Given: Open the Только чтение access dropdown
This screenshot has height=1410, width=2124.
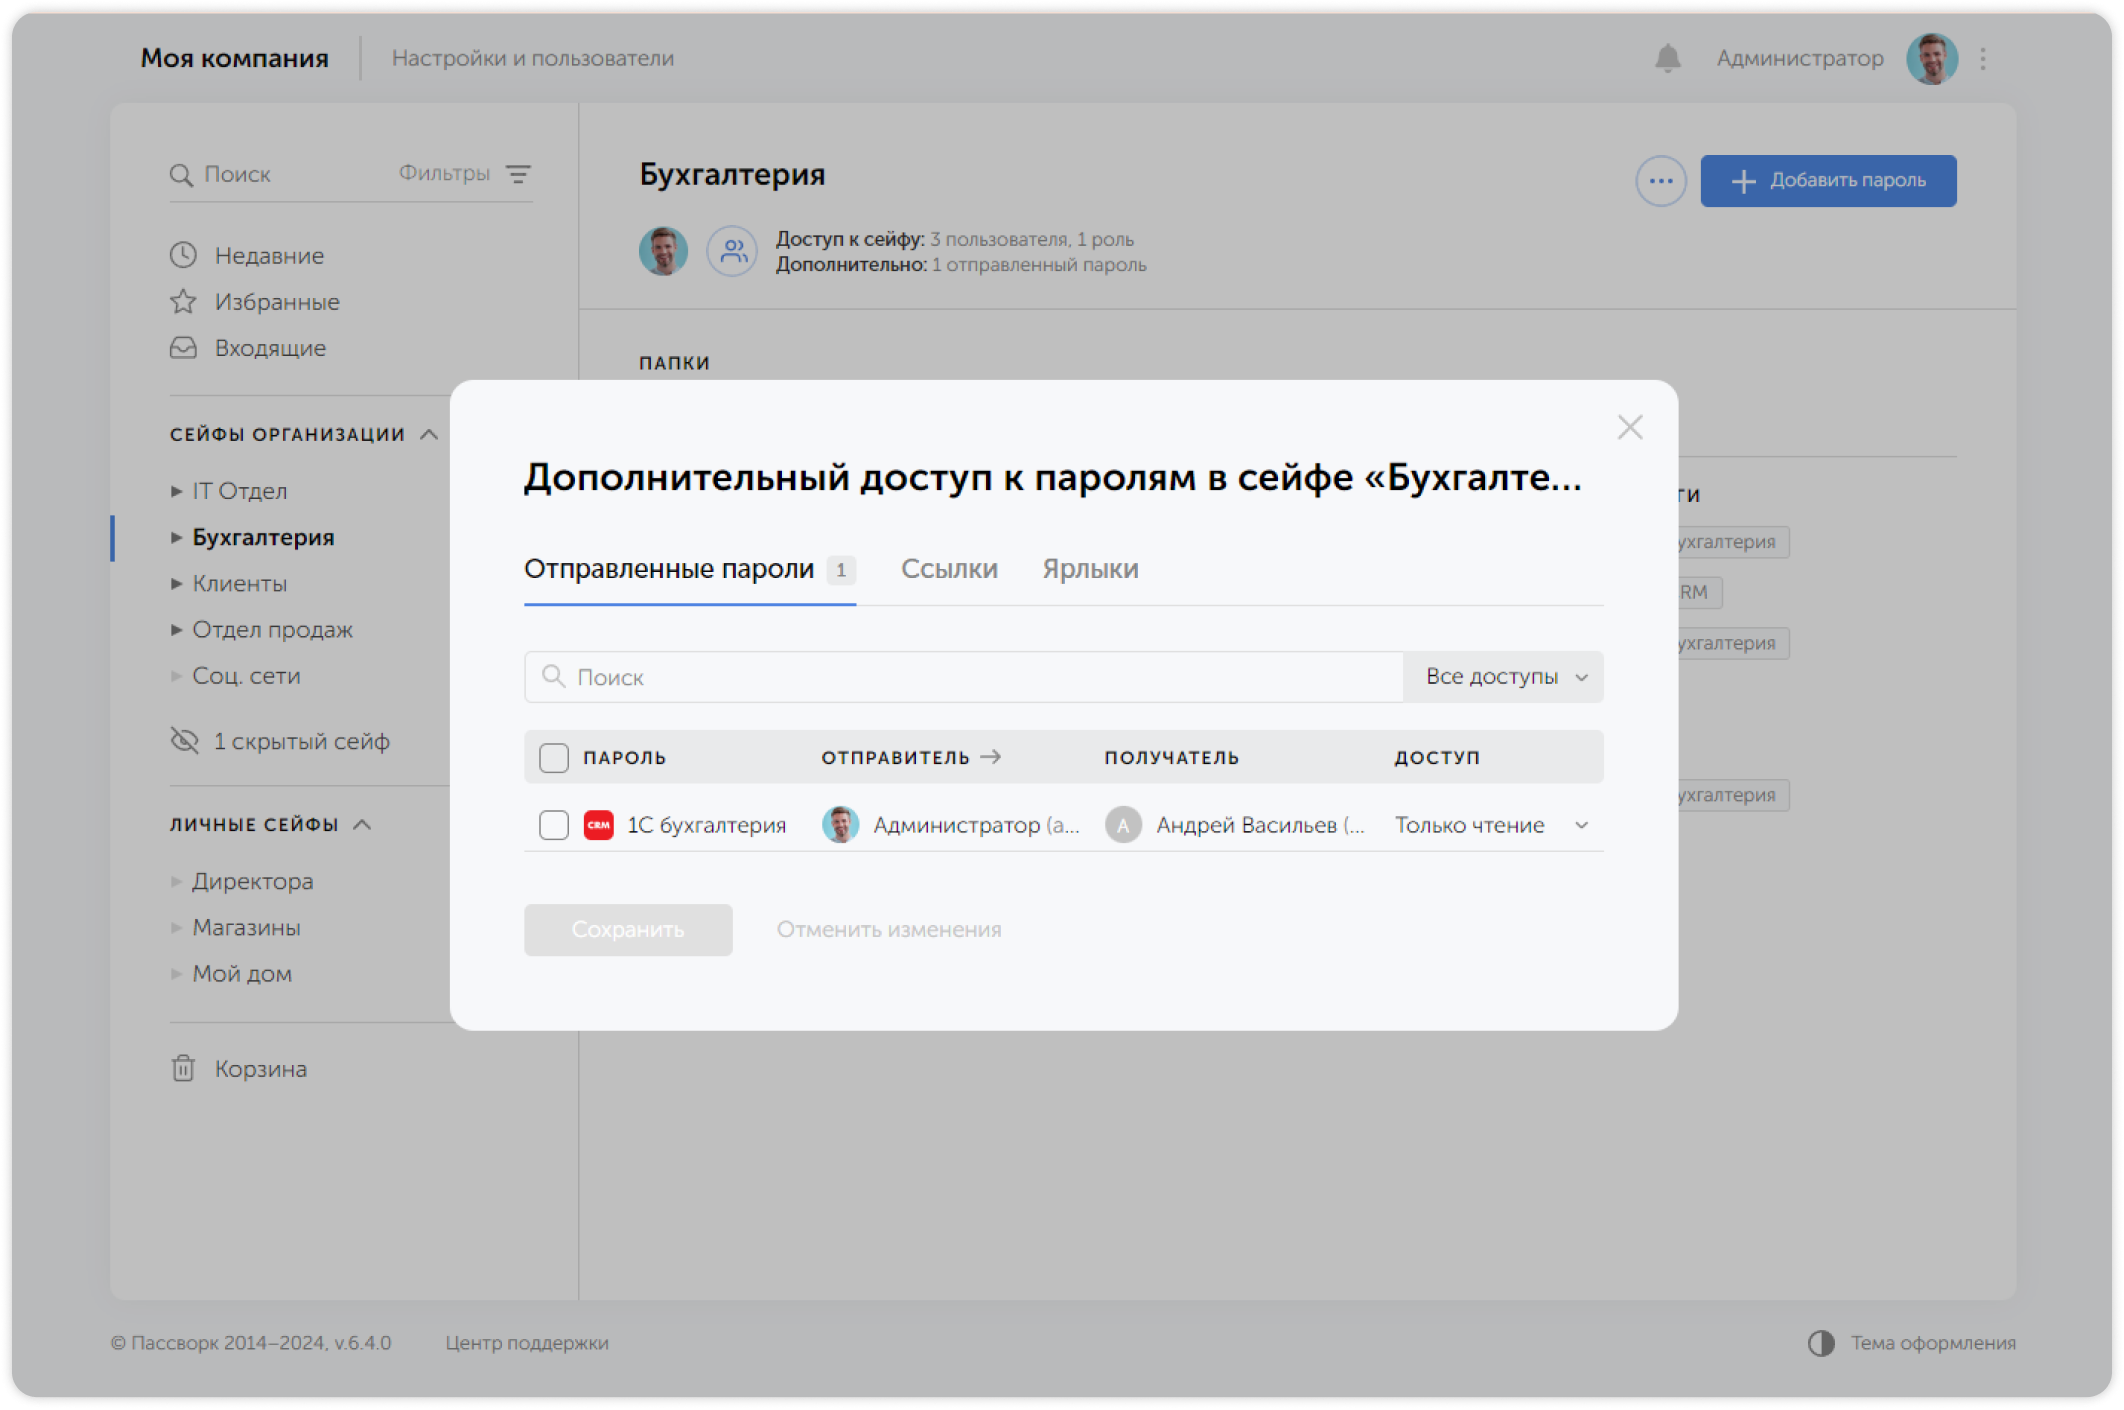Looking at the screenshot, I should tap(1489, 824).
